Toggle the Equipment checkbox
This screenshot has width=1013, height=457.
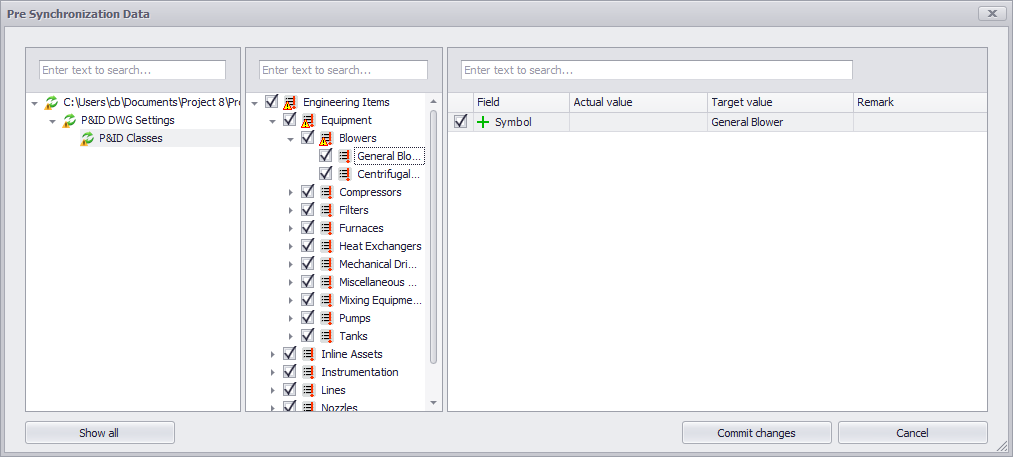[x=289, y=120]
